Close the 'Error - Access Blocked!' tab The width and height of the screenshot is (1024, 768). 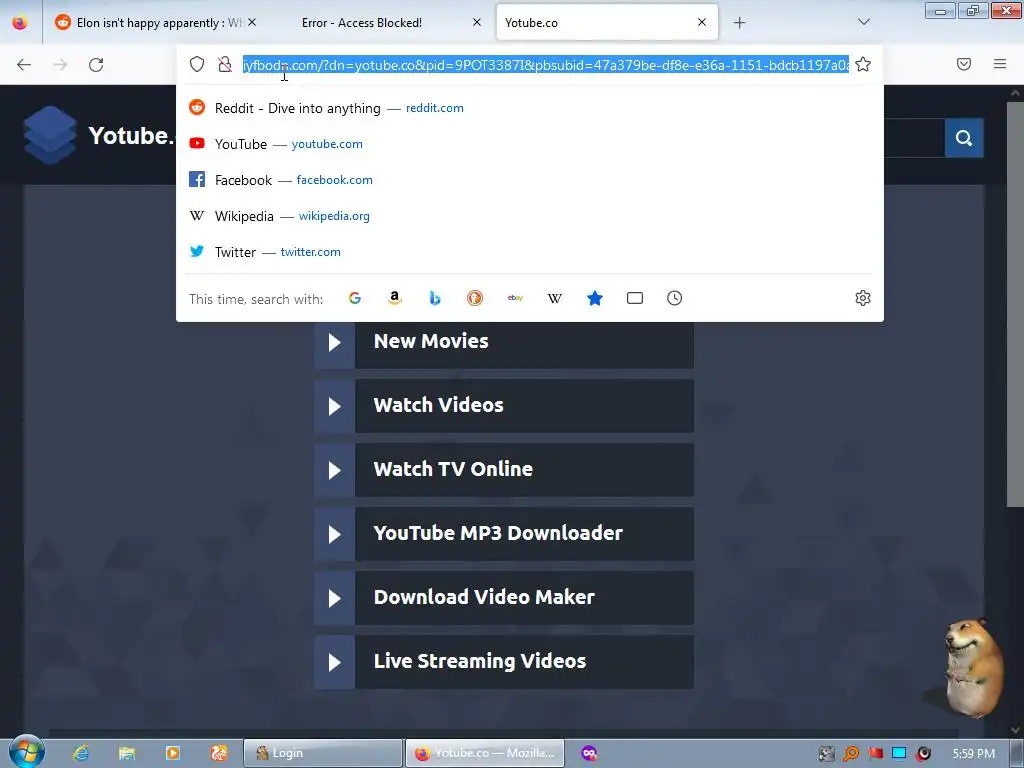(477, 22)
